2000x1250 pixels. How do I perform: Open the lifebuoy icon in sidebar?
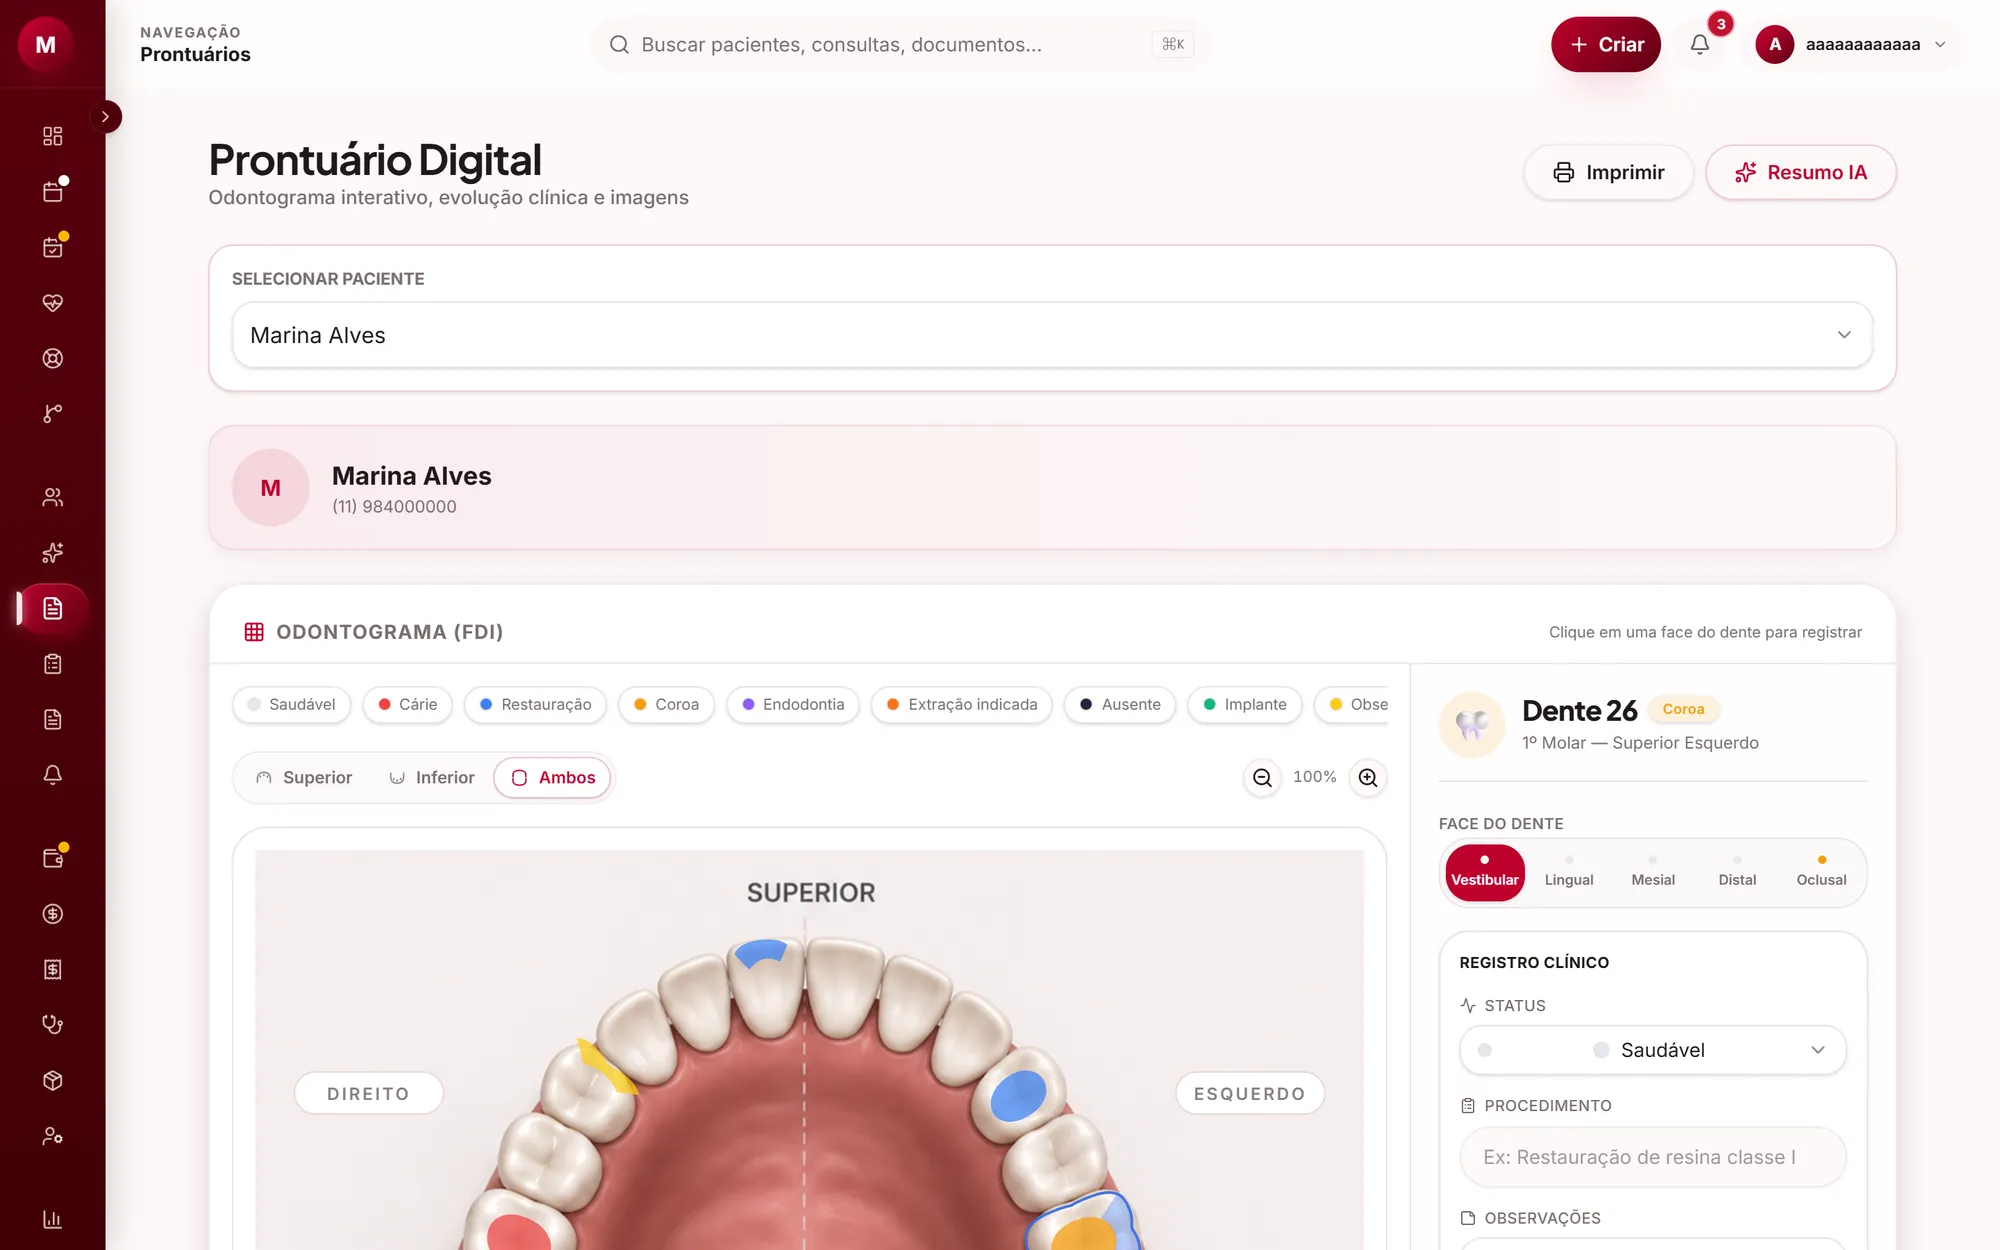pos(53,358)
